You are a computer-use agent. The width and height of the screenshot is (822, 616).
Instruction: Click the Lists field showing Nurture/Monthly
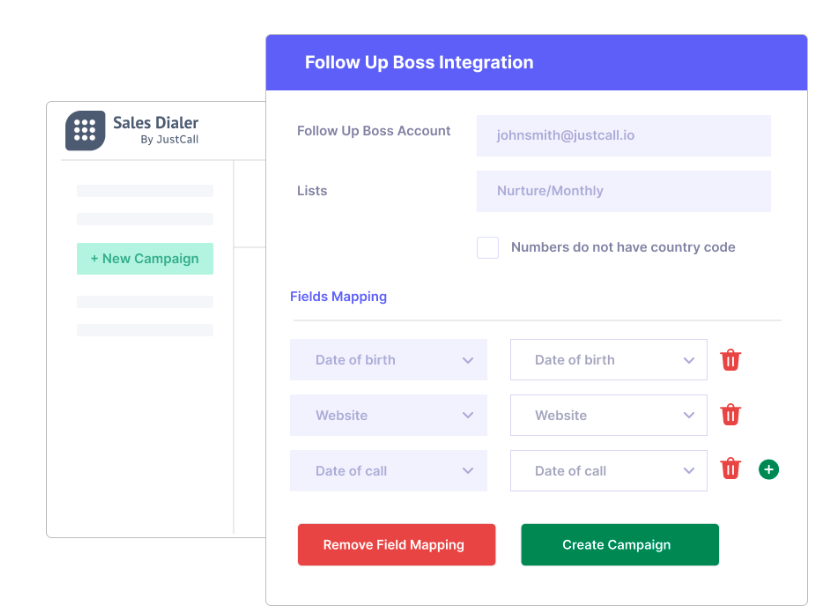[x=623, y=191]
